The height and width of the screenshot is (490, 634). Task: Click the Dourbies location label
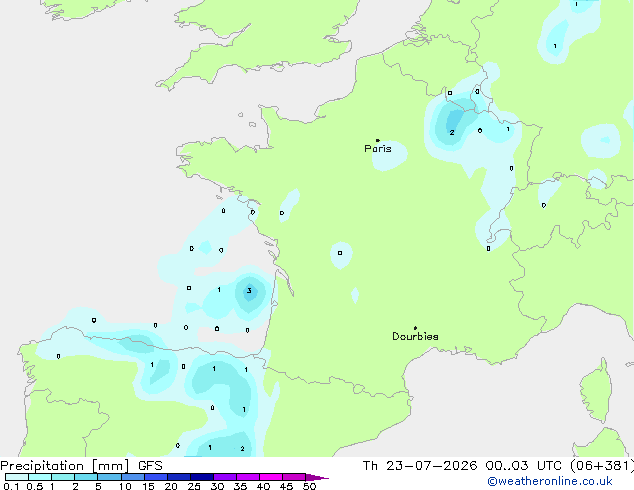click(415, 336)
